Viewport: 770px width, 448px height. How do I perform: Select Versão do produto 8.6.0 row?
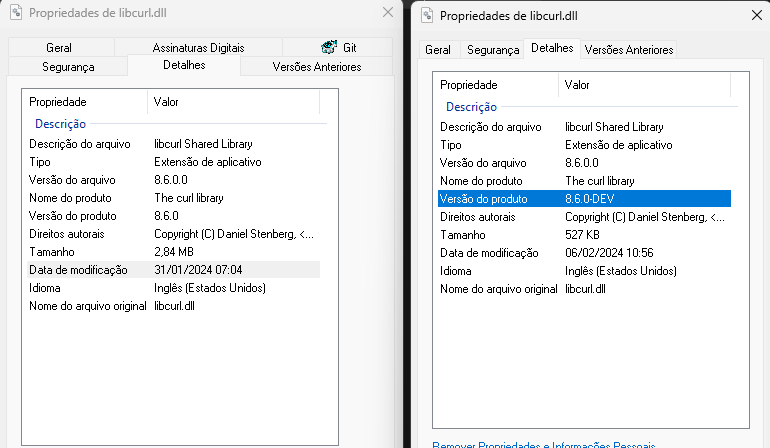click(173, 216)
